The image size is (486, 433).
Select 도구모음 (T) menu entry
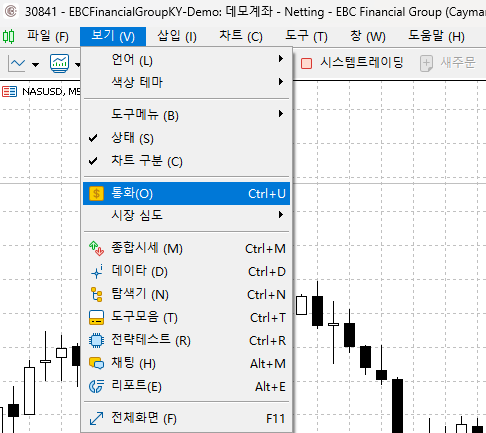[187, 317]
